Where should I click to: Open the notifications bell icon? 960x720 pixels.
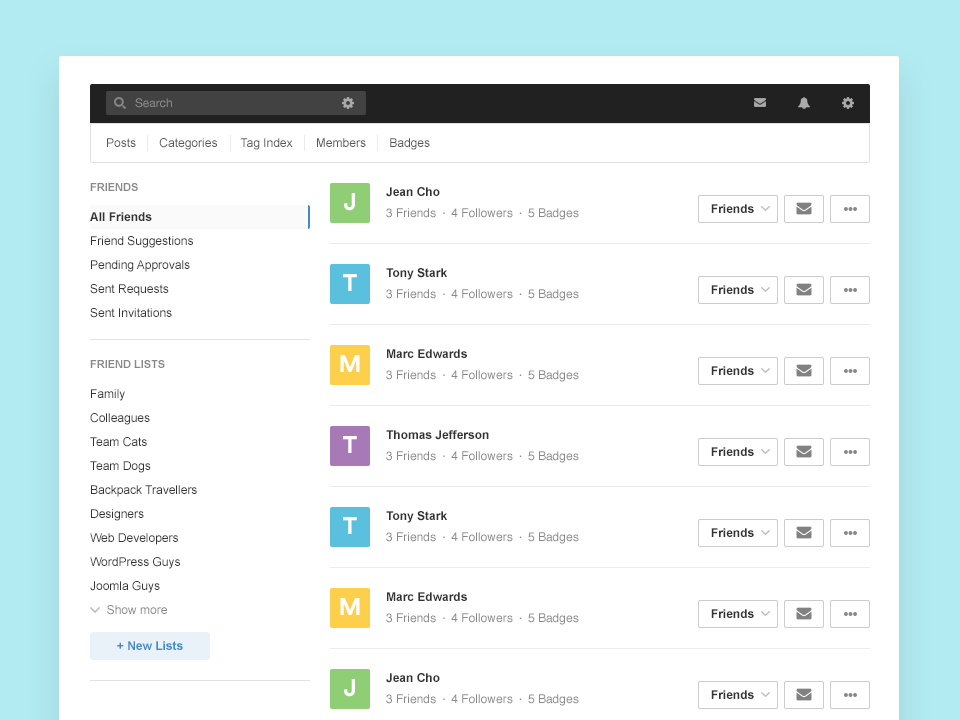(804, 103)
